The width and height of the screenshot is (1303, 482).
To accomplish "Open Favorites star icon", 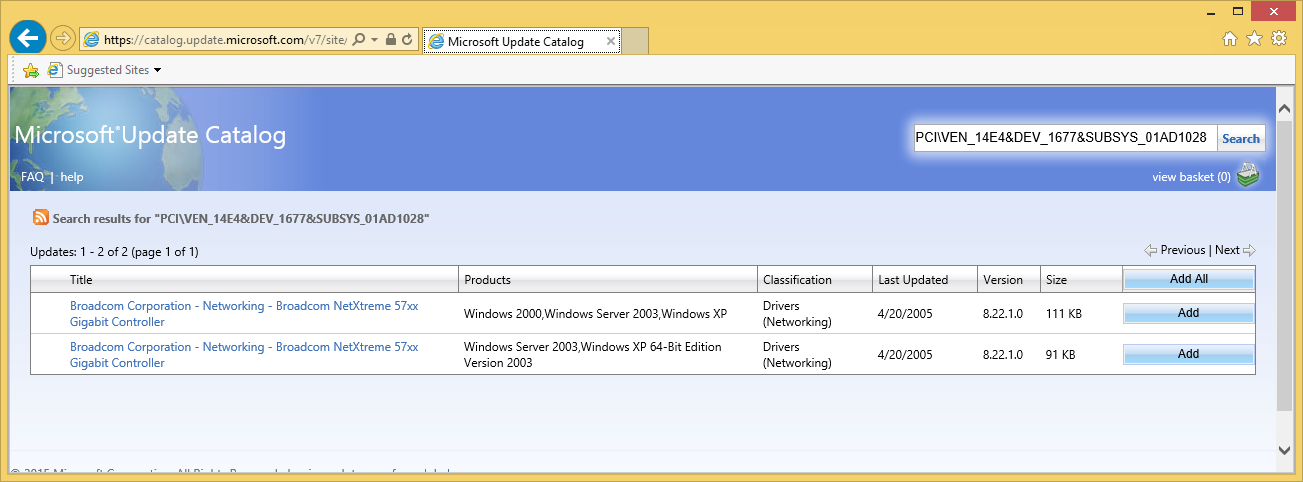I will pyautogui.click(x=1254, y=39).
